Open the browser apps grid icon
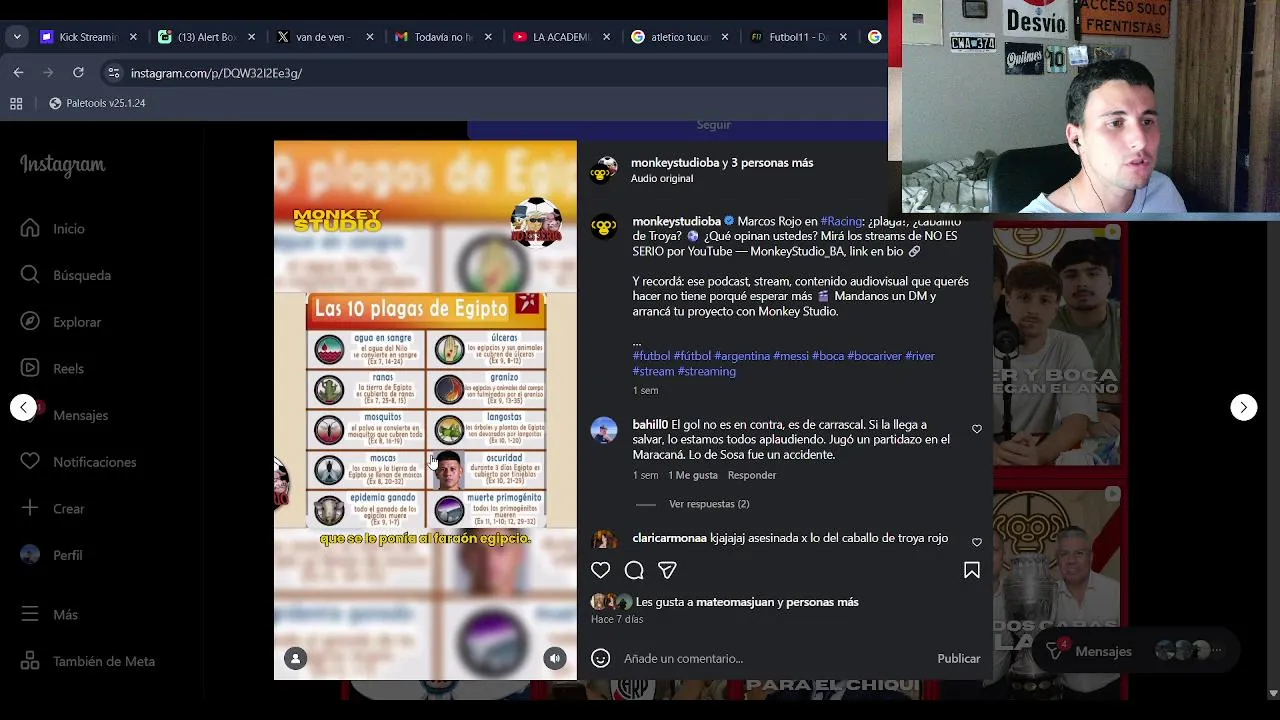The width and height of the screenshot is (1280, 720). (16, 103)
